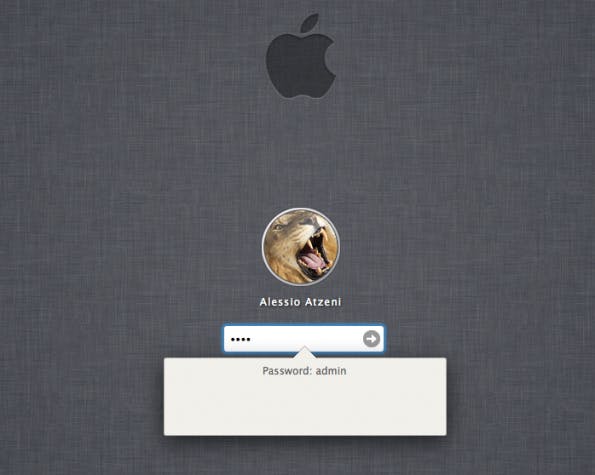Viewport: 595px width, 475px height.
Task: Click the circular border of the avatar
Action: (x=264, y=247)
